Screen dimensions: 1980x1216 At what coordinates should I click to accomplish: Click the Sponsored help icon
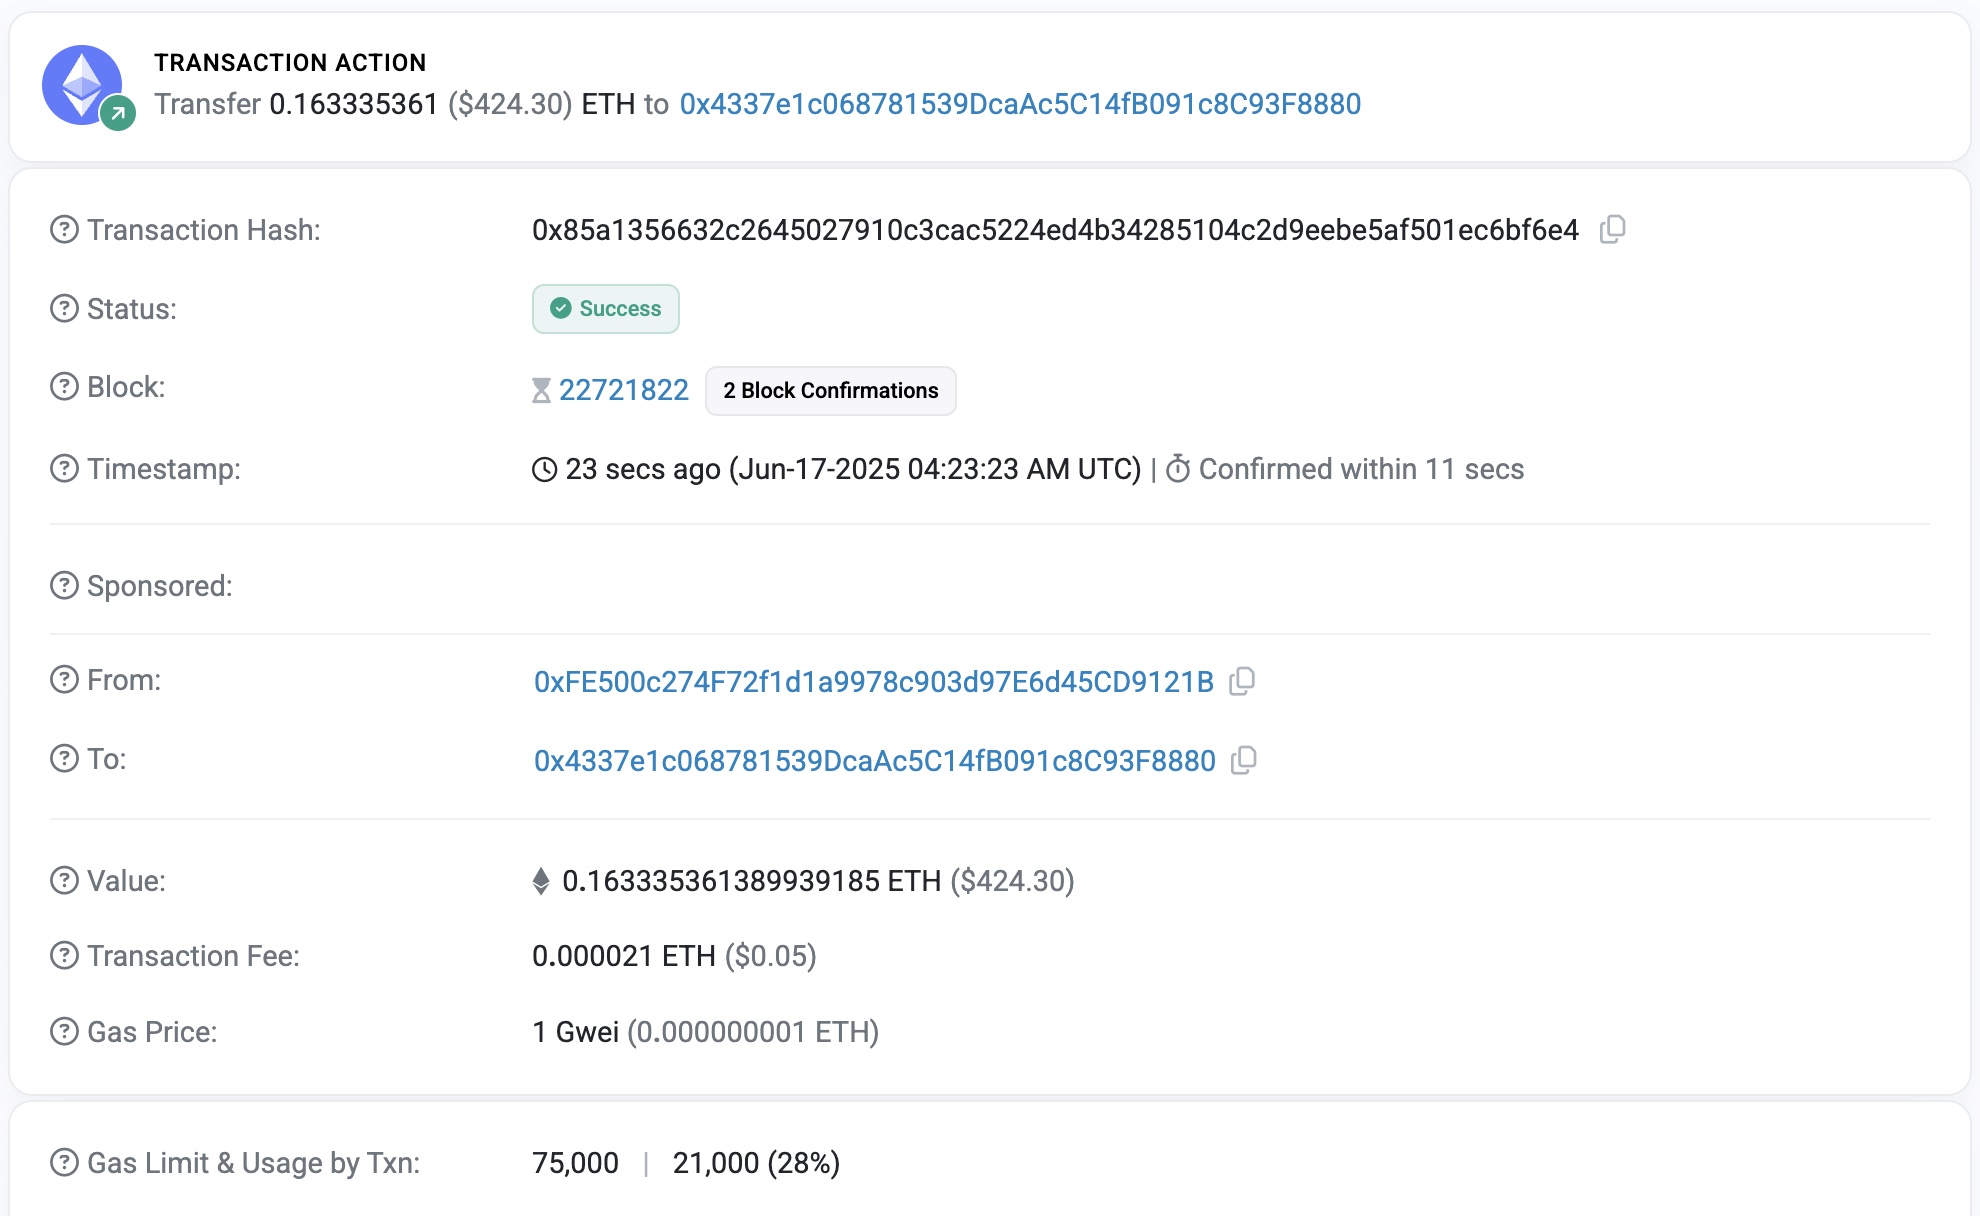click(64, 586)
